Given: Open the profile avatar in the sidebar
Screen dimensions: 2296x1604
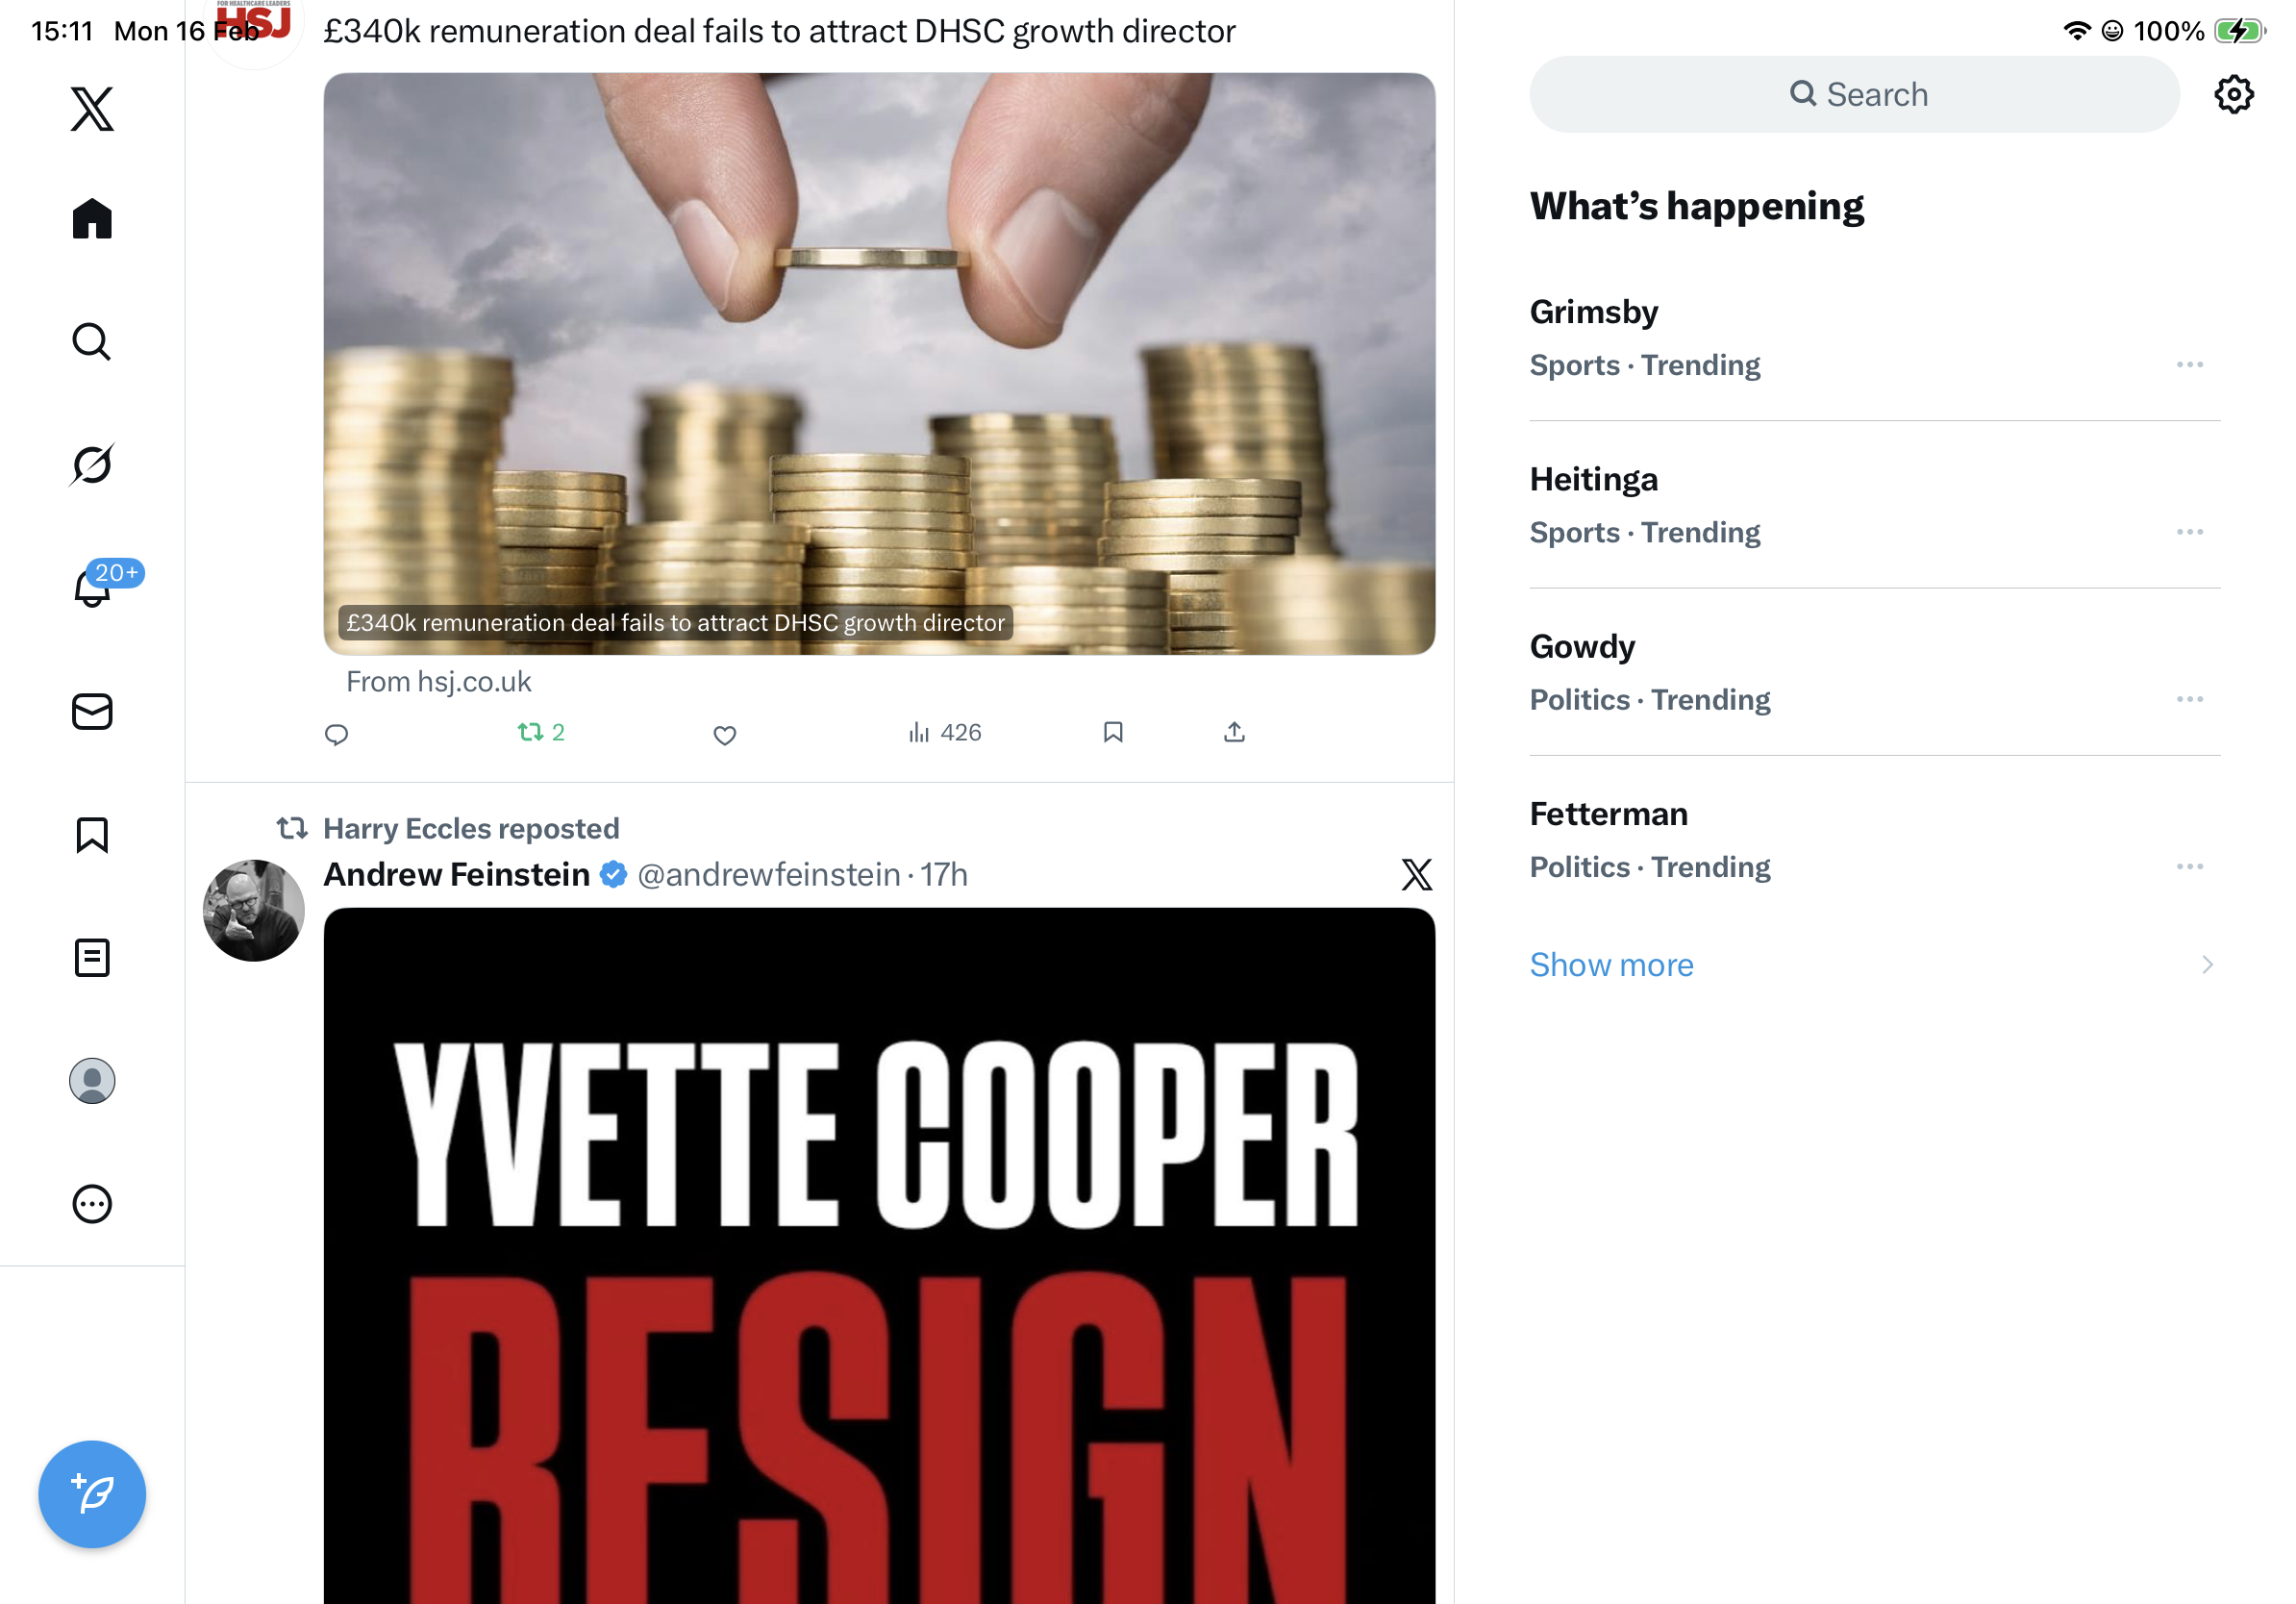Looking at the screenshot, I should 92,1081.
